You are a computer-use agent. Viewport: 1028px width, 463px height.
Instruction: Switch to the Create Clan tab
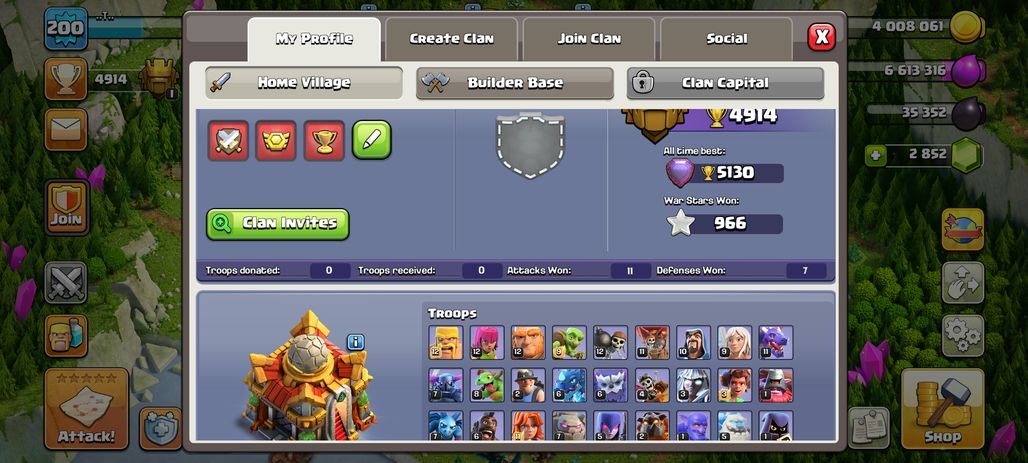451,39
